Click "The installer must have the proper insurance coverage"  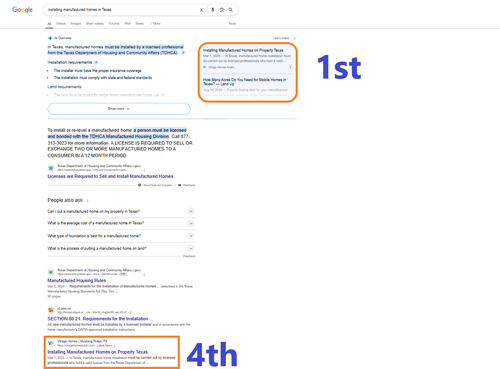point(98,71)
